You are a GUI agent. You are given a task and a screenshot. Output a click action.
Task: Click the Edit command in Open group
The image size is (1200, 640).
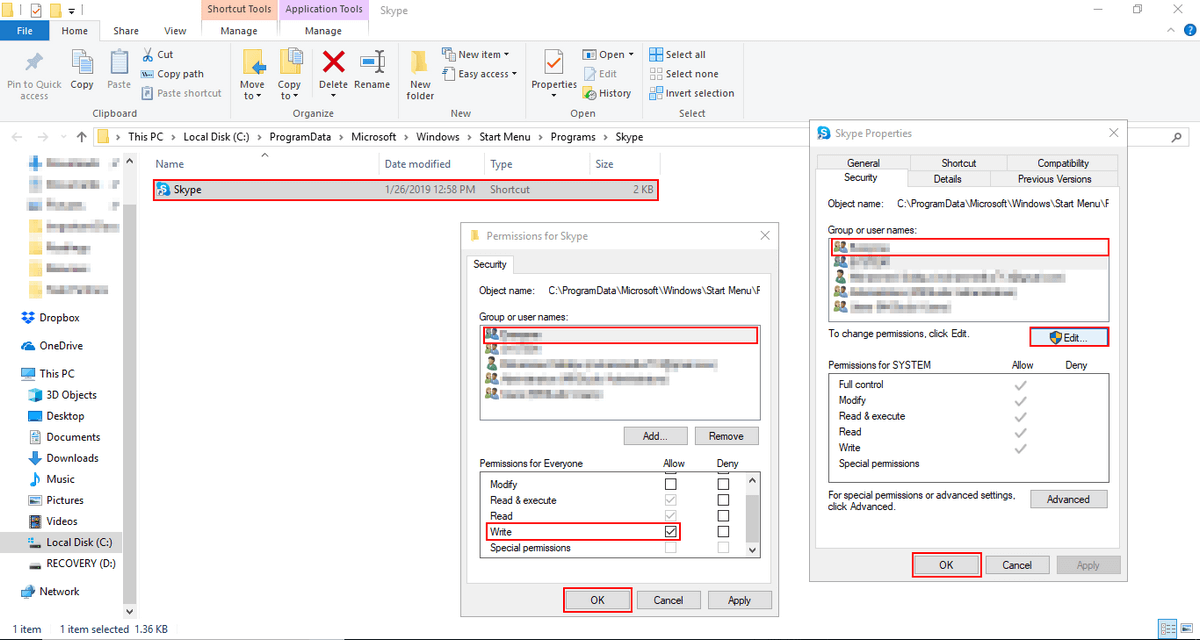tap(599, 74)
